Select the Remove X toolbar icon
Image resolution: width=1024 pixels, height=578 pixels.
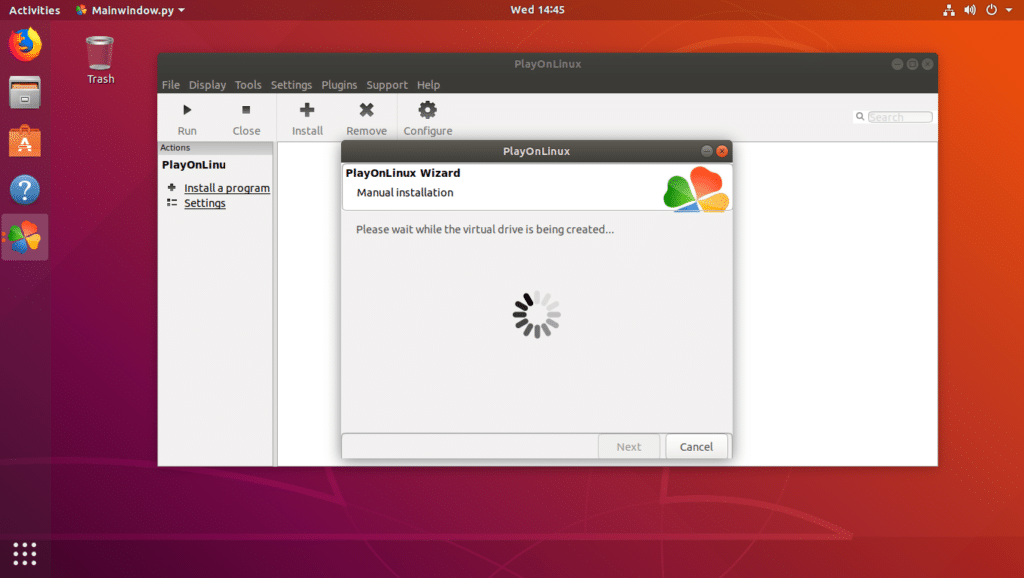[x=366, y=110]
